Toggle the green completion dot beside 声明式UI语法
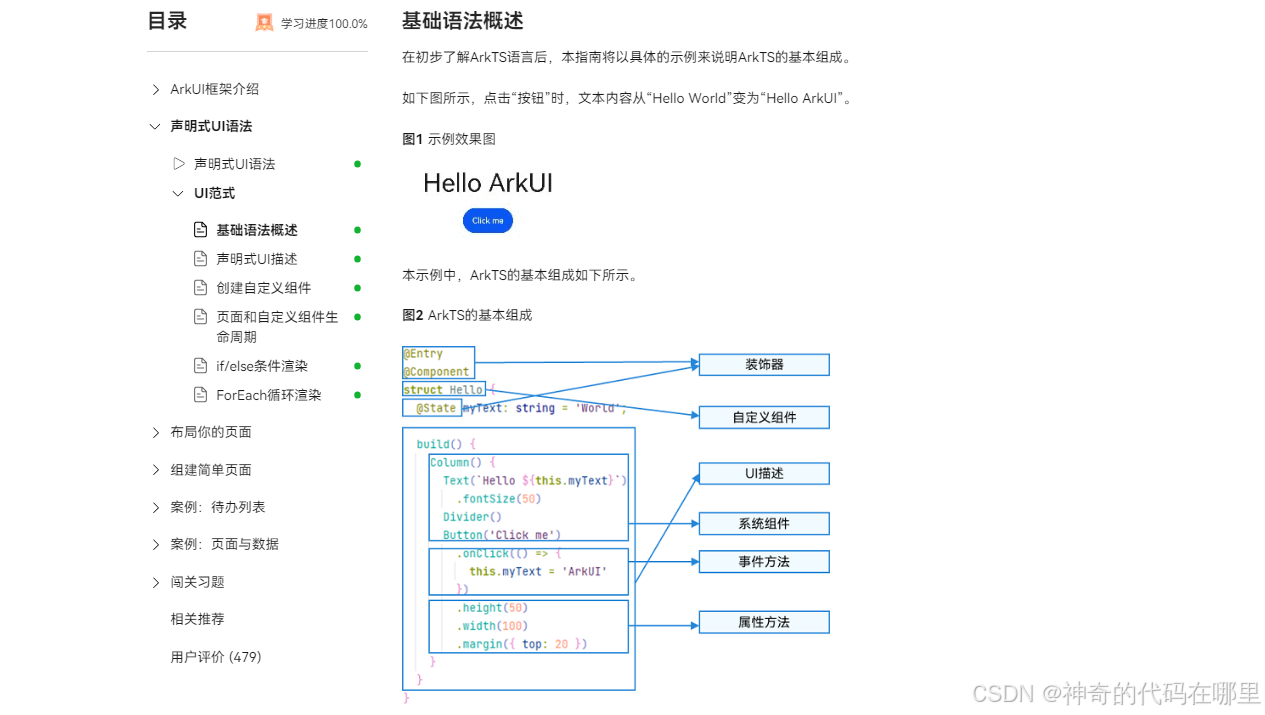The height and width of the screenshot is (715, 1265). pos(357,163)
